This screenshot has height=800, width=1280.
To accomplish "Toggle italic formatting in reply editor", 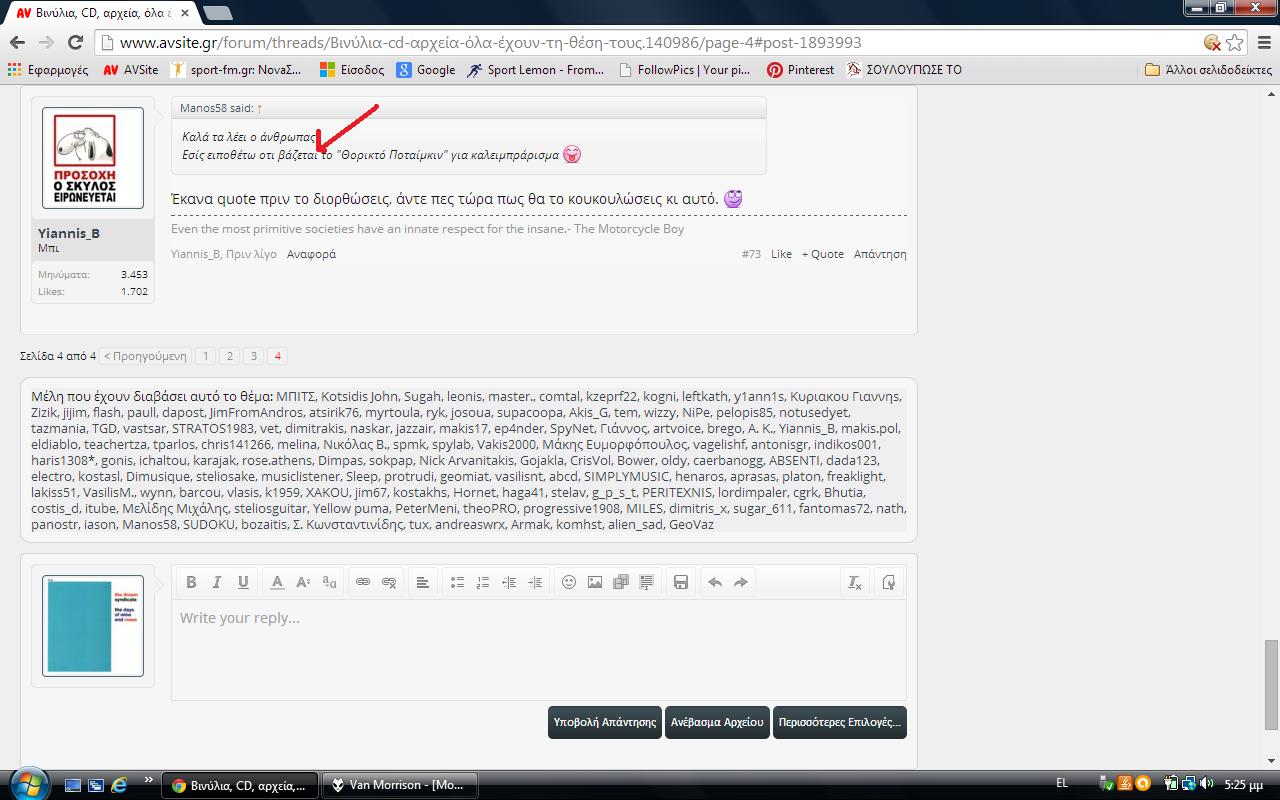I will [x=217, y=582].
